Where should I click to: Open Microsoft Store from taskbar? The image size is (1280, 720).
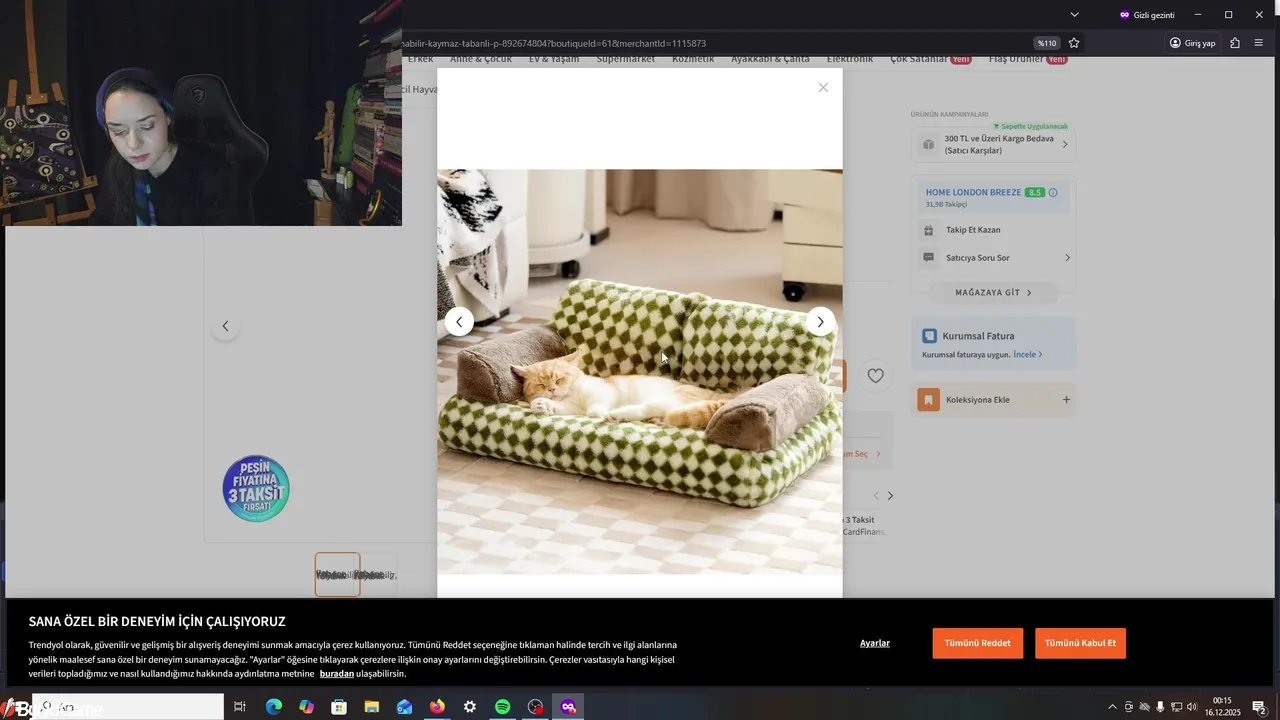tap(339, 707)
